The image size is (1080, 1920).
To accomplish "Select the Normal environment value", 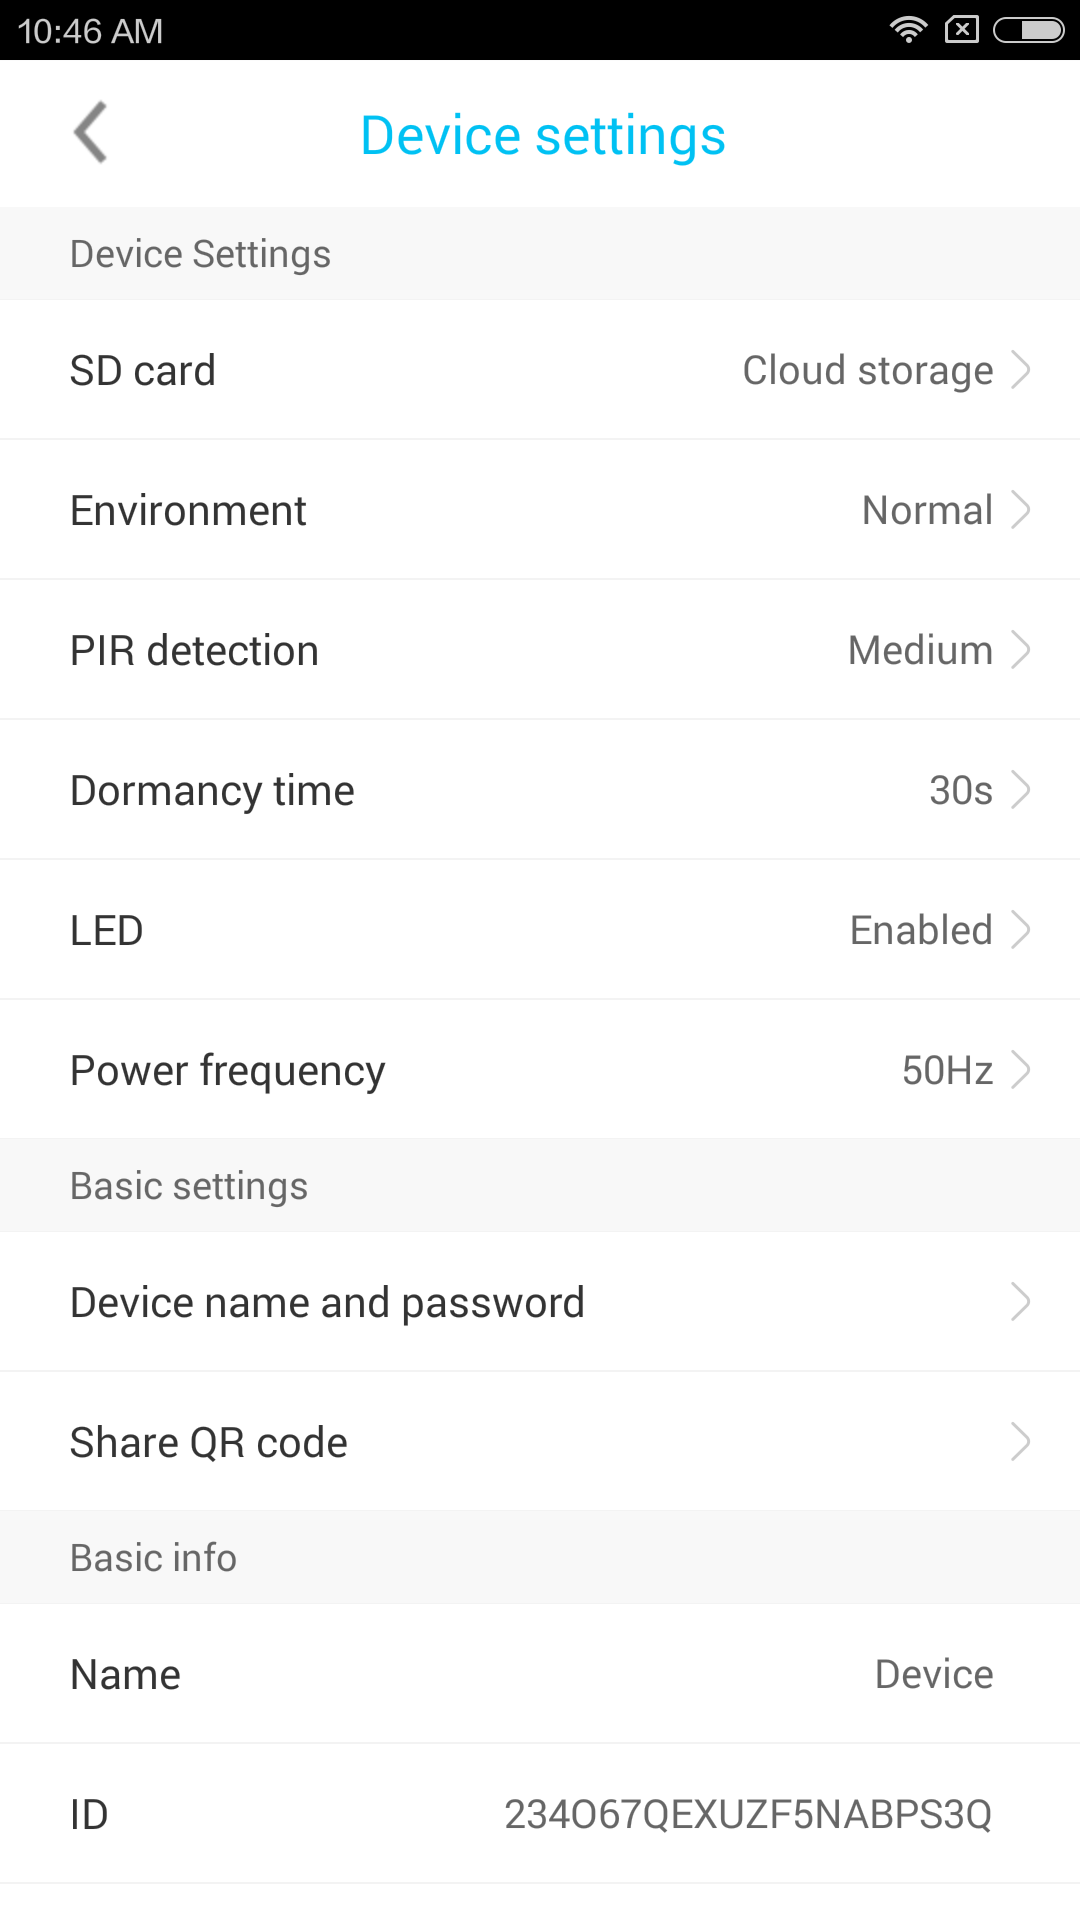I will pos(927,510).
